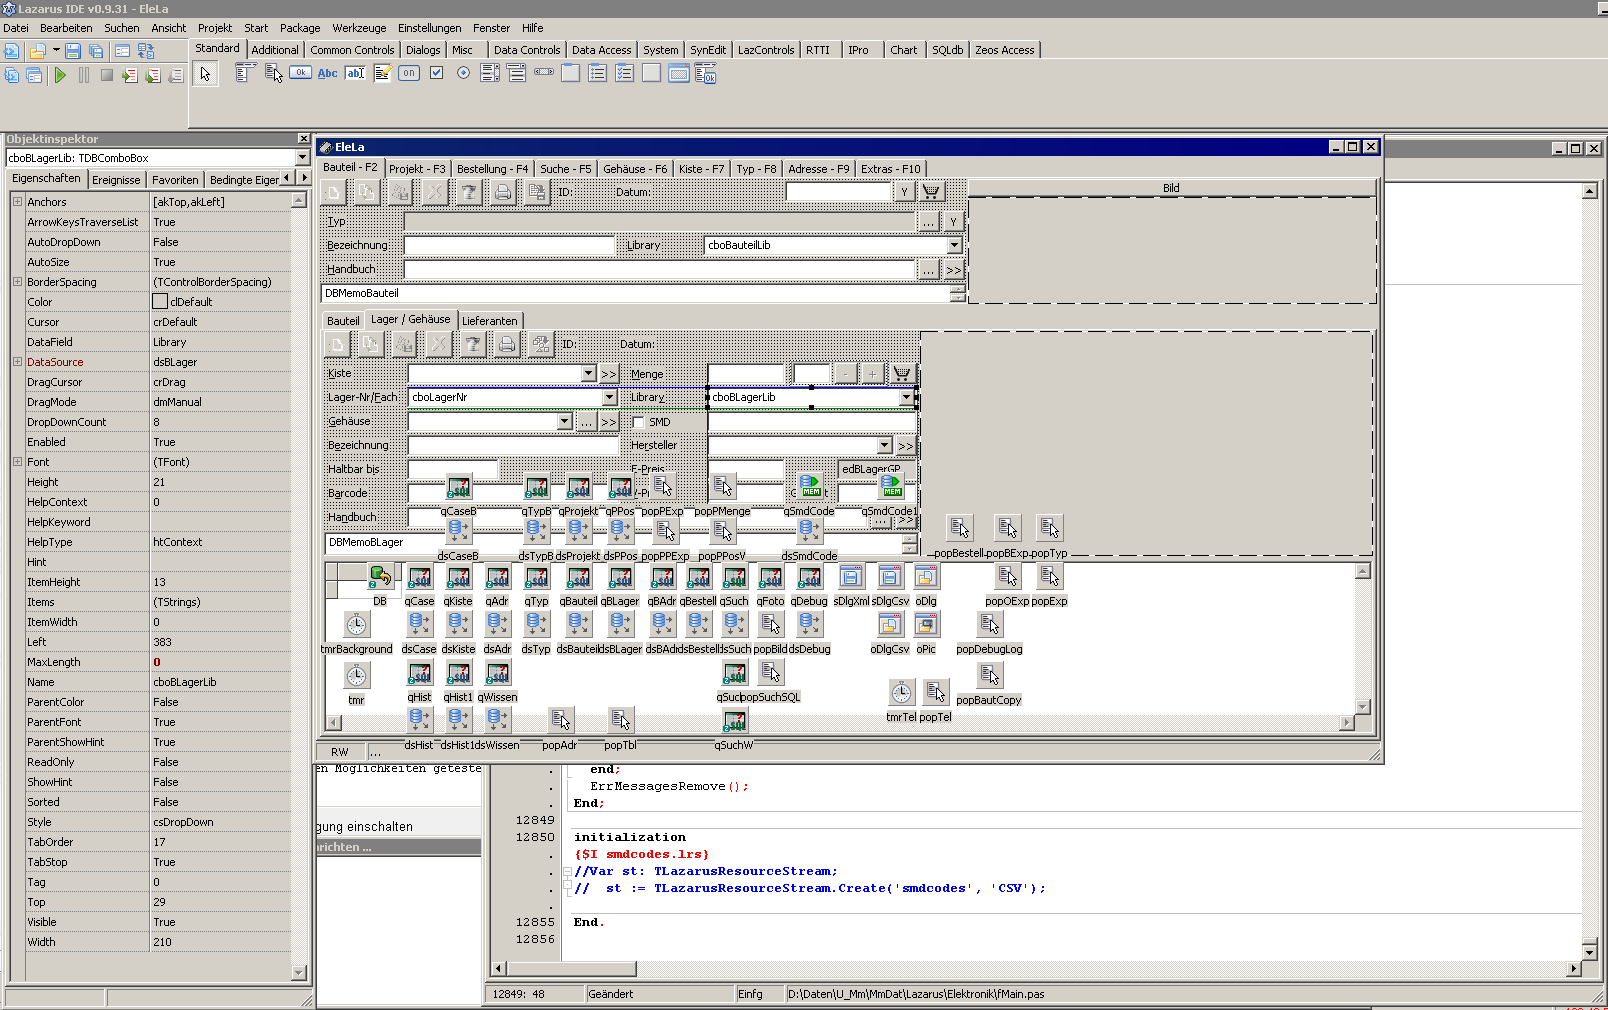This screenshot has width=1608, height=1010.
Task: Click the shopping cart button in Lager panel
Action: (902, 374)
